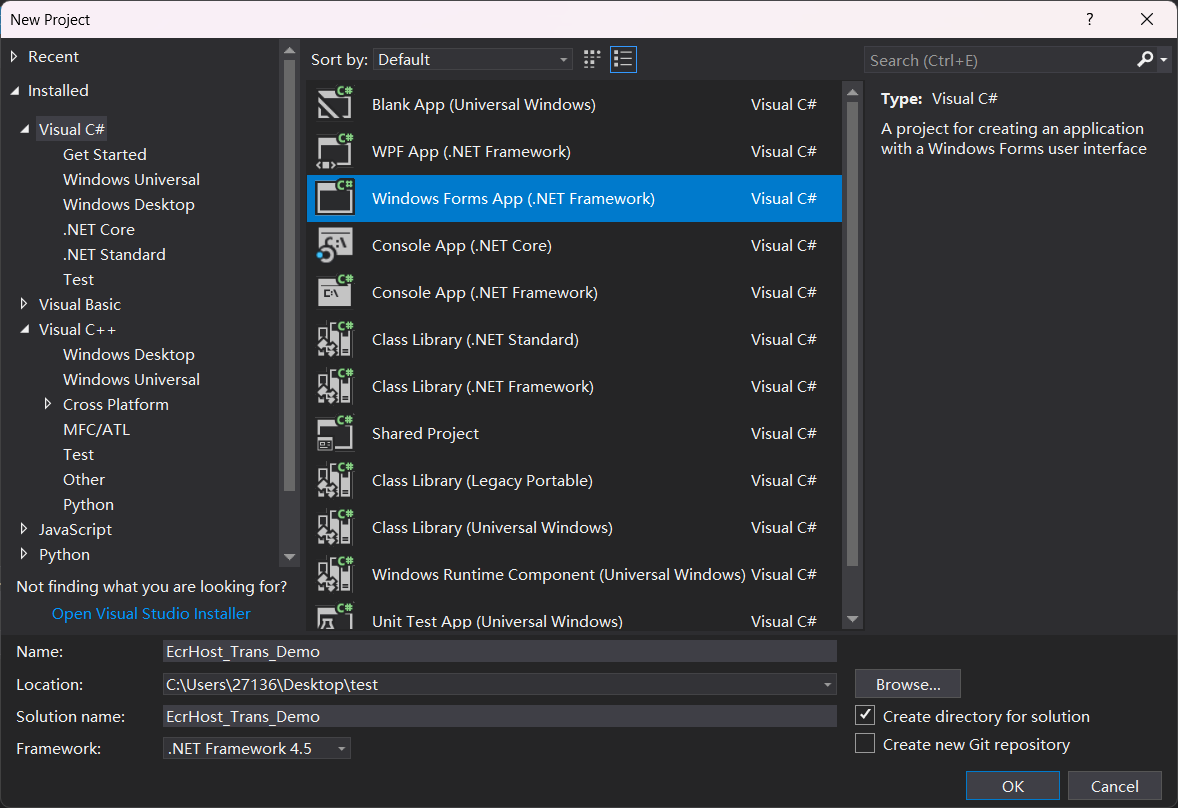Switch to small icons grid view
The image size is (1178, 808).
(x=592, y=59)
